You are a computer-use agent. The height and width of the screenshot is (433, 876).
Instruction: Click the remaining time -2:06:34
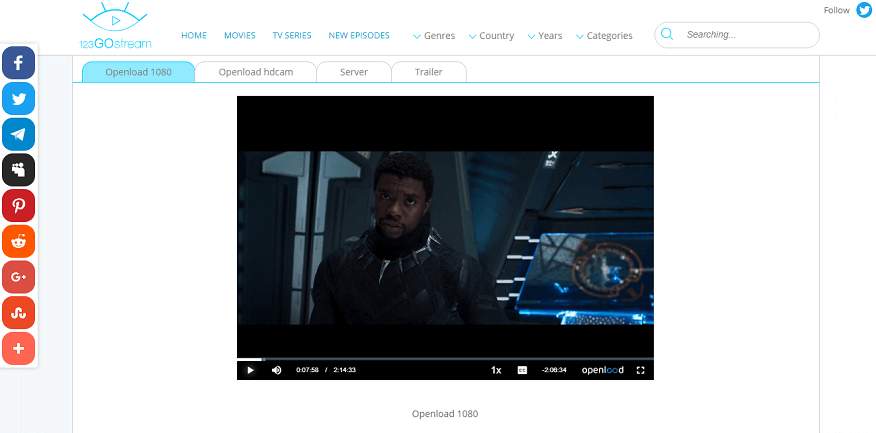554,370
